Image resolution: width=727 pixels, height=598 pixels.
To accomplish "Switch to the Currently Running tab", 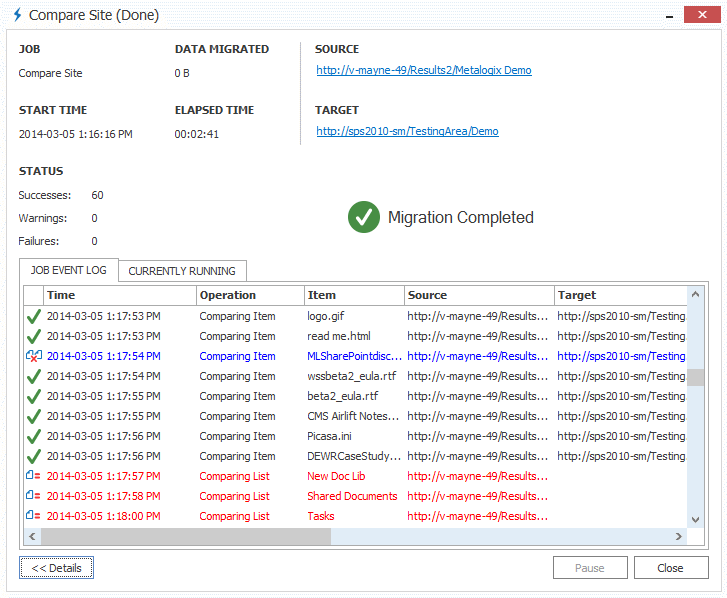I will click(182, 271).
